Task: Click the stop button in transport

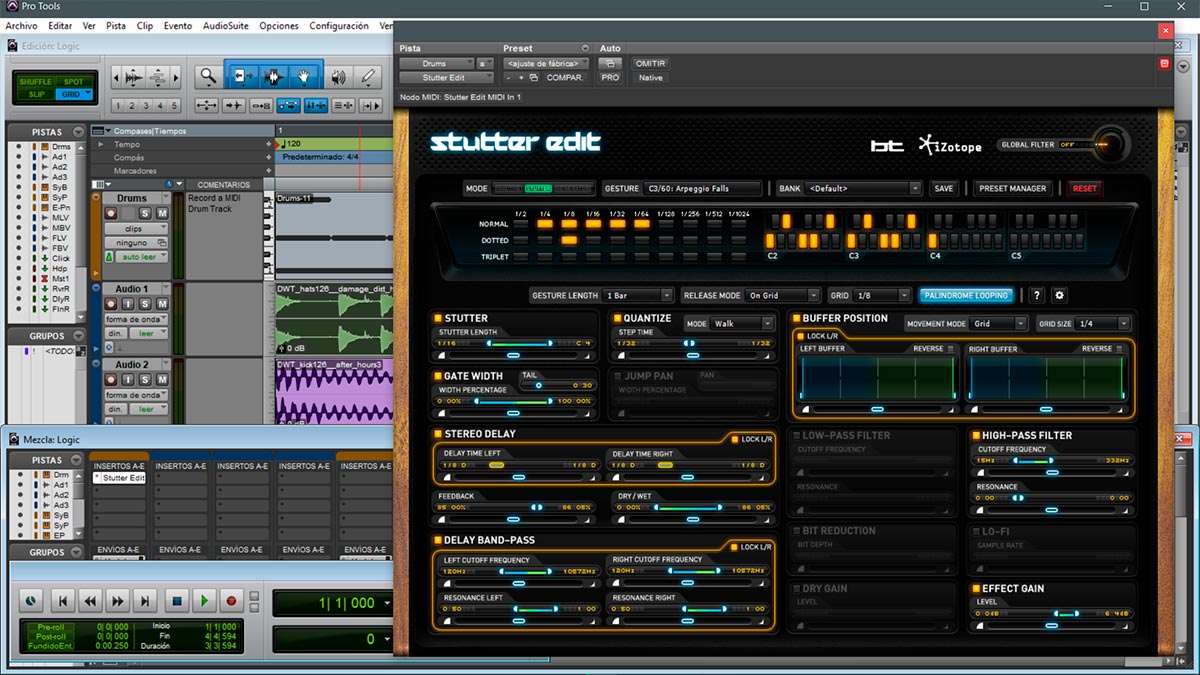Action: coord(176,601)
